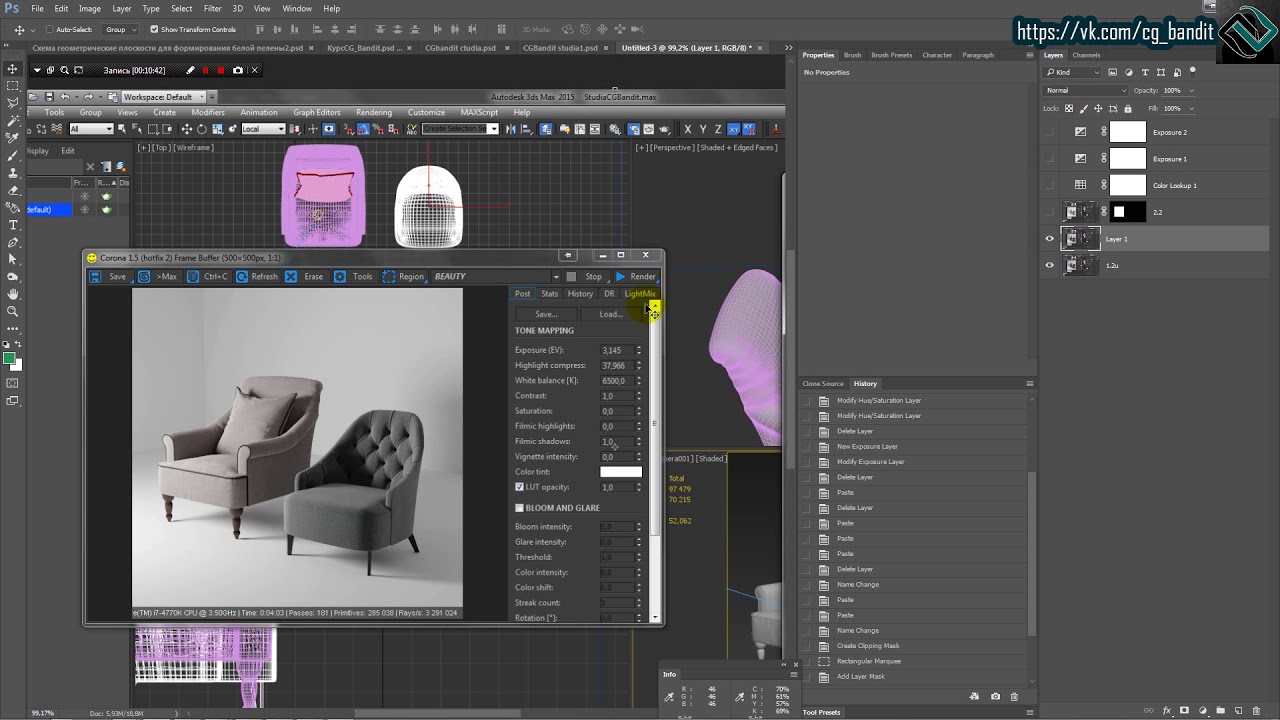Show the Exposure 2 layer visibility
This screenshot has height=720, width=1280.
(1049, 132)
